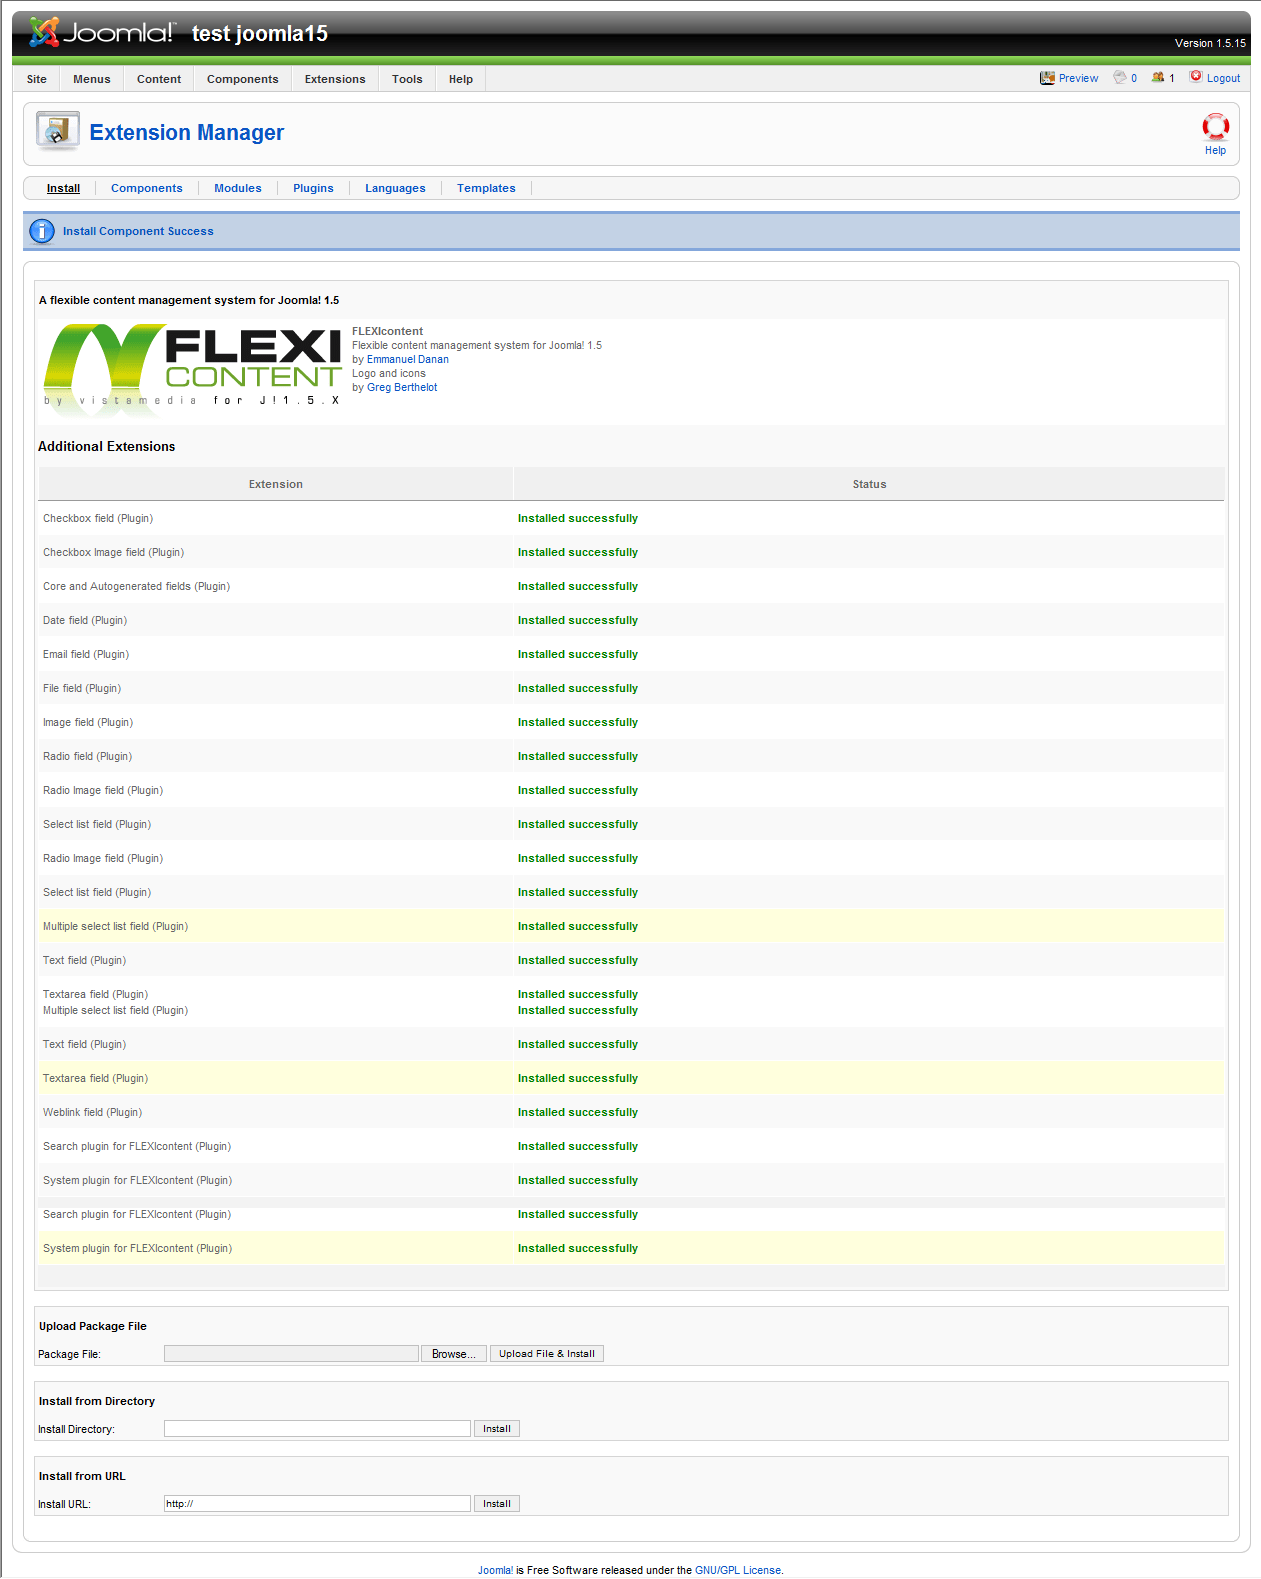Focus the Install URL input field
Image resolution: width=1261 pixels, height=1579 pixels.
coord(317,1504)
